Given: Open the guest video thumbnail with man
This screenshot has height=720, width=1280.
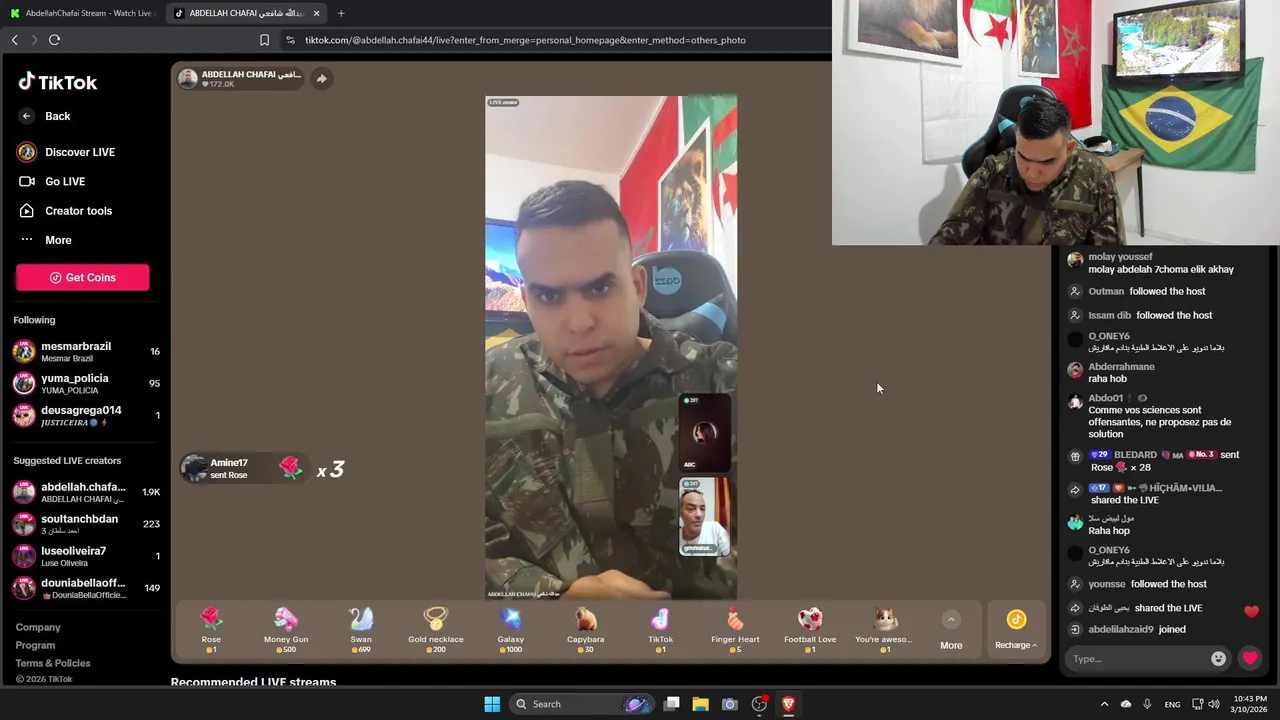Looking at the screenshot, I should coord(704,516).
